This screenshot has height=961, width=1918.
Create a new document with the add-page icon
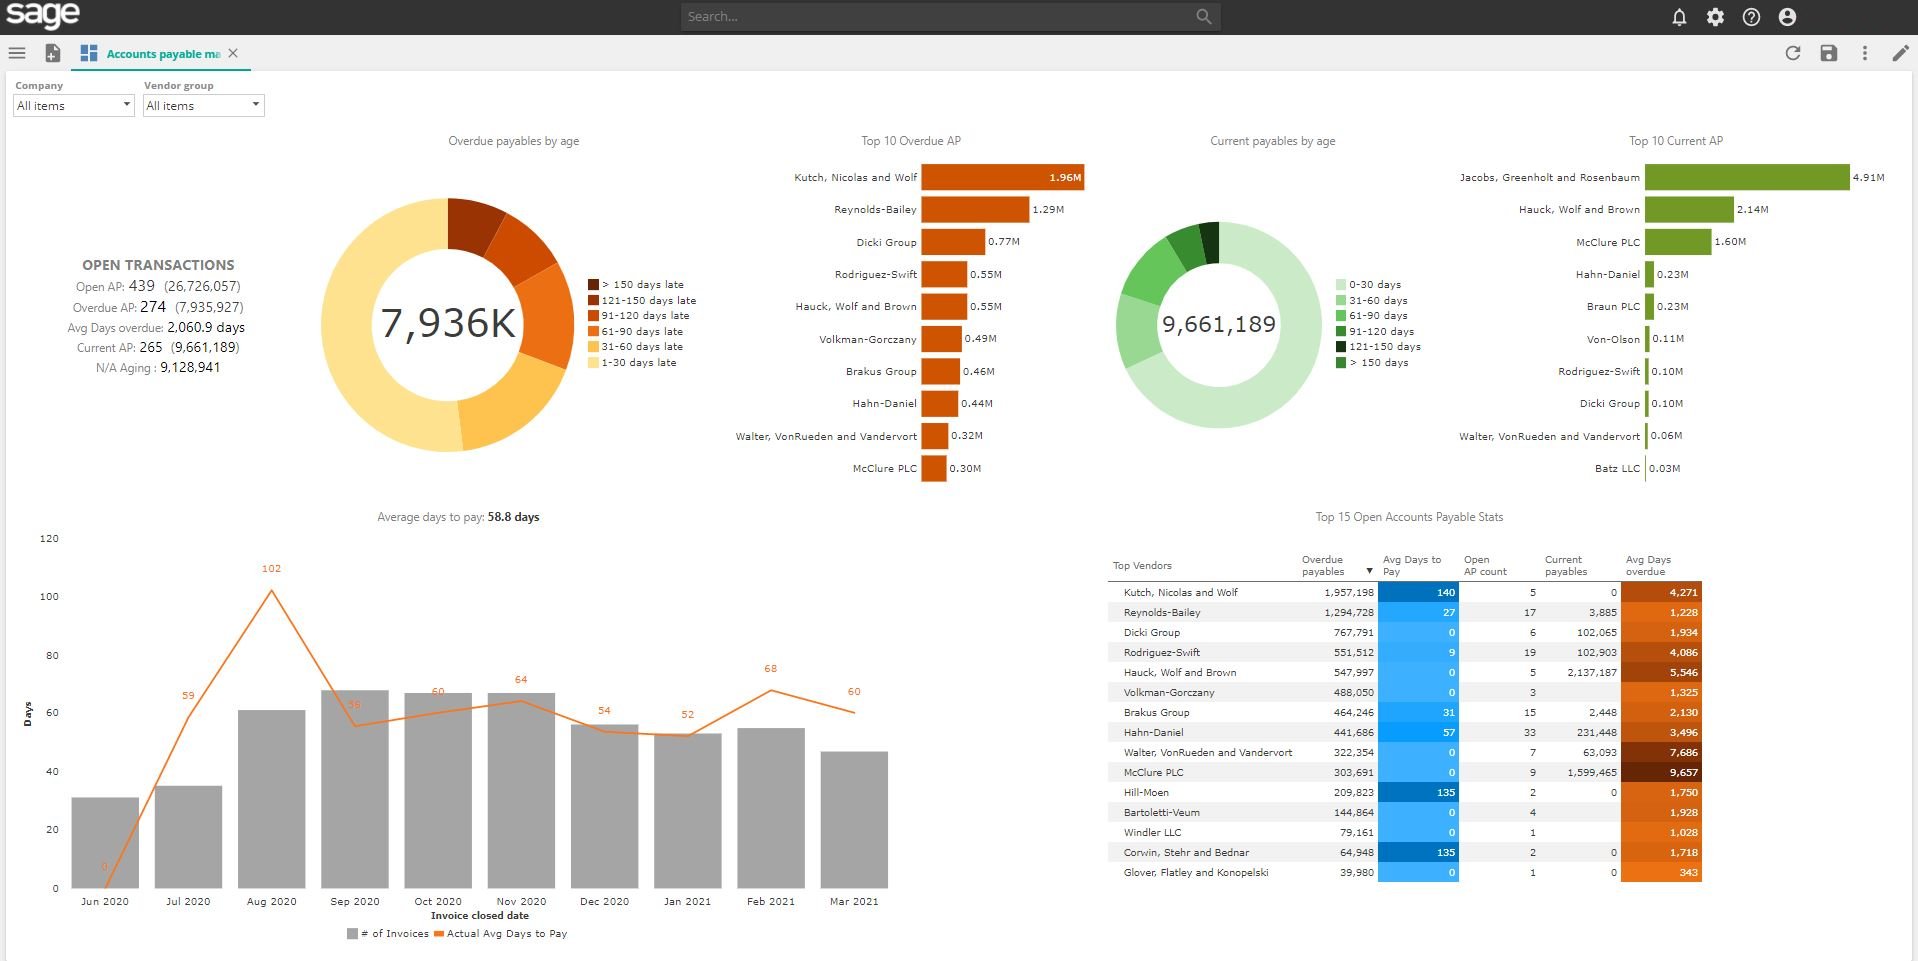(52, 53)
